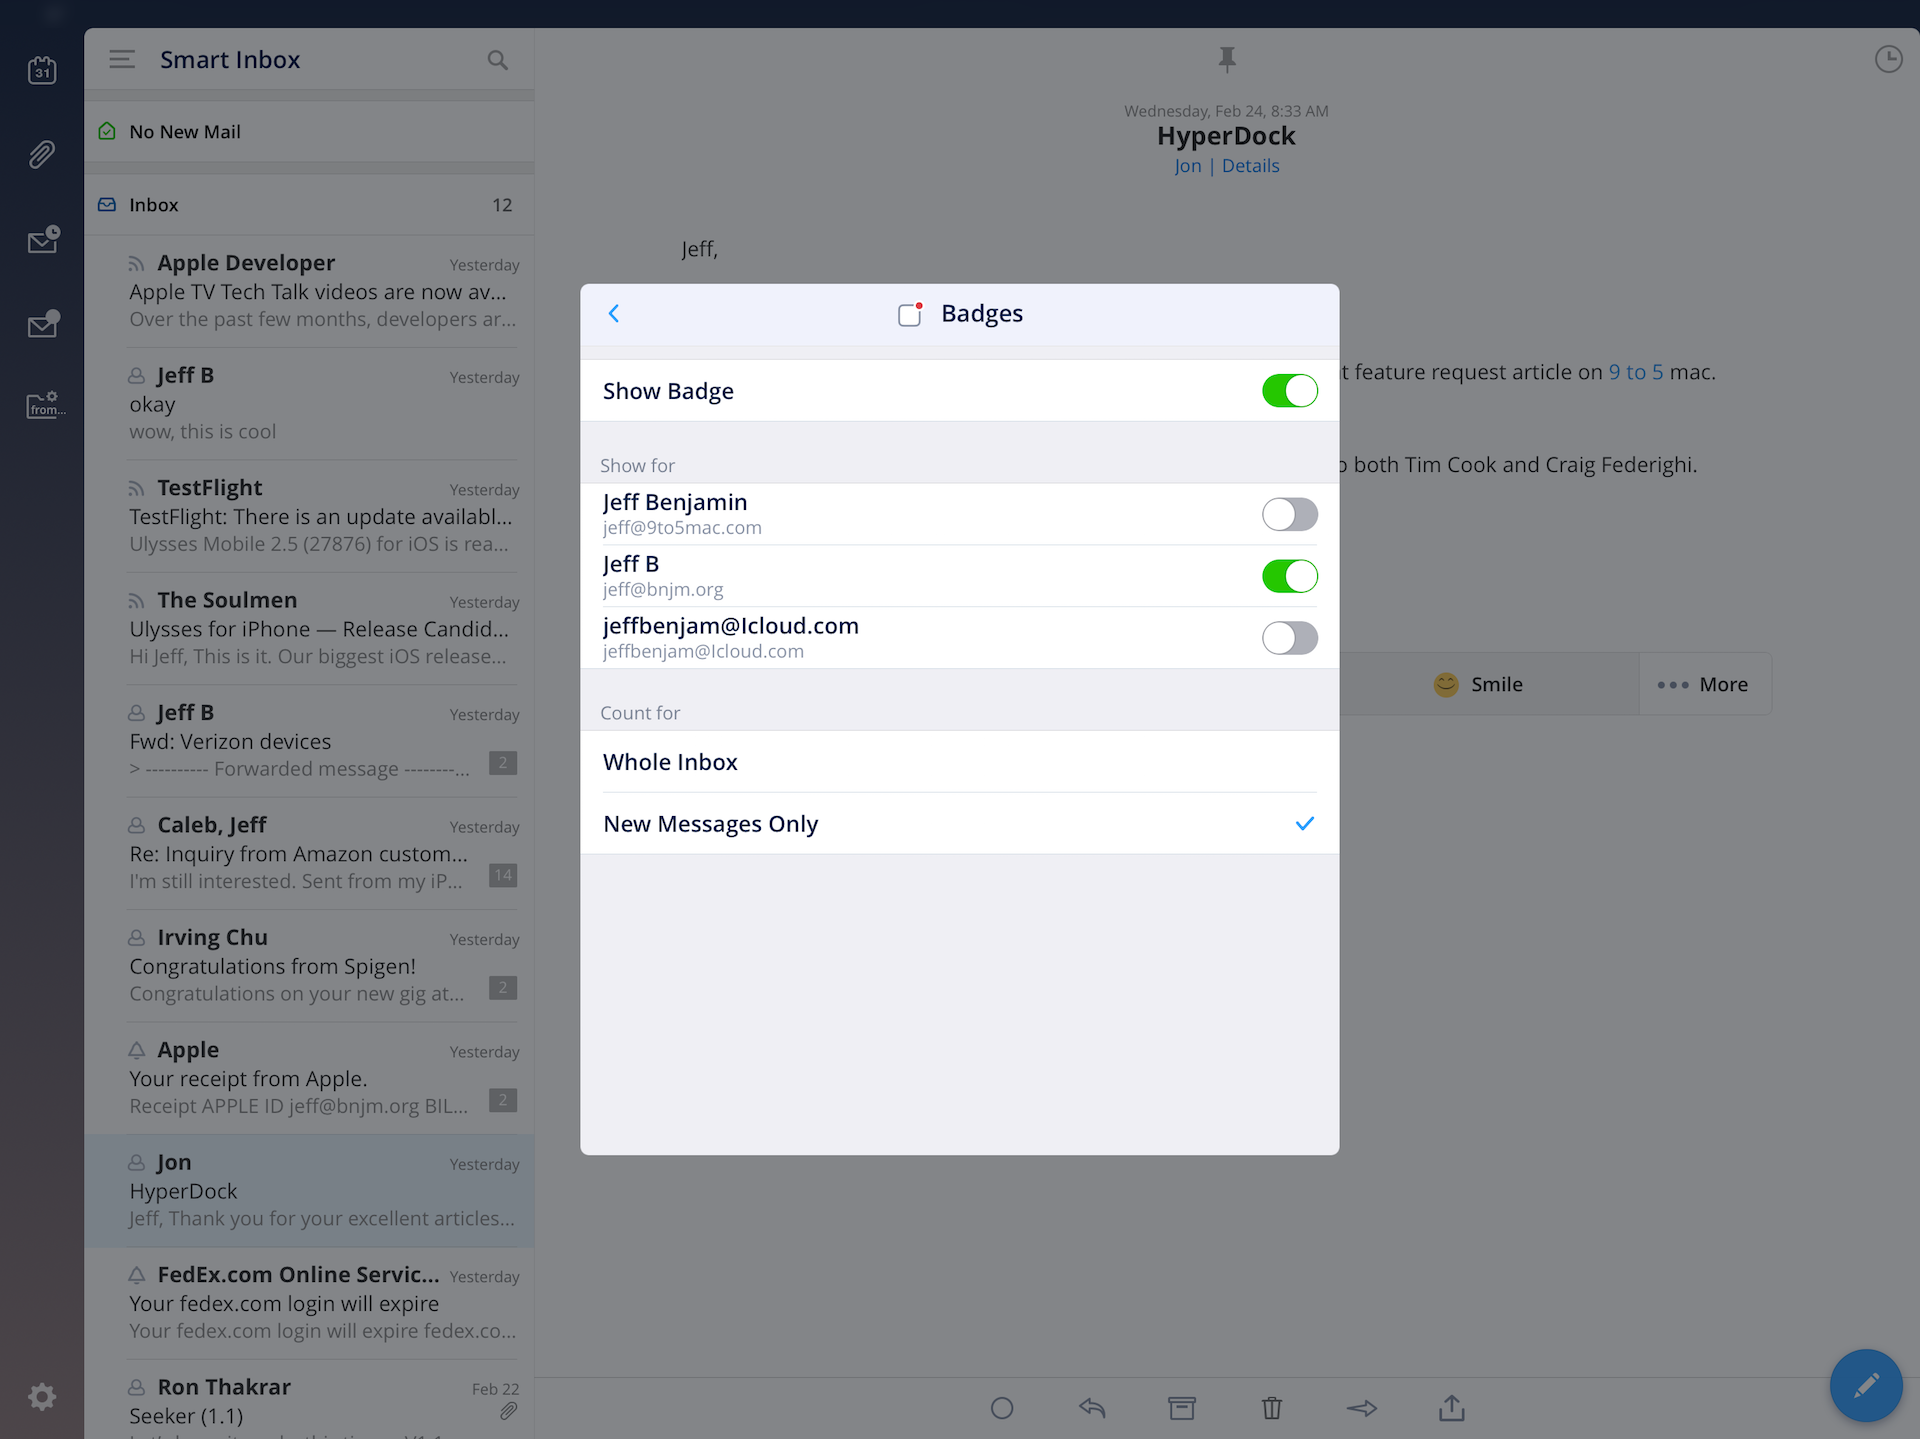
Task: Pin the message with pushpin icon
Action: pos(1227,60)
